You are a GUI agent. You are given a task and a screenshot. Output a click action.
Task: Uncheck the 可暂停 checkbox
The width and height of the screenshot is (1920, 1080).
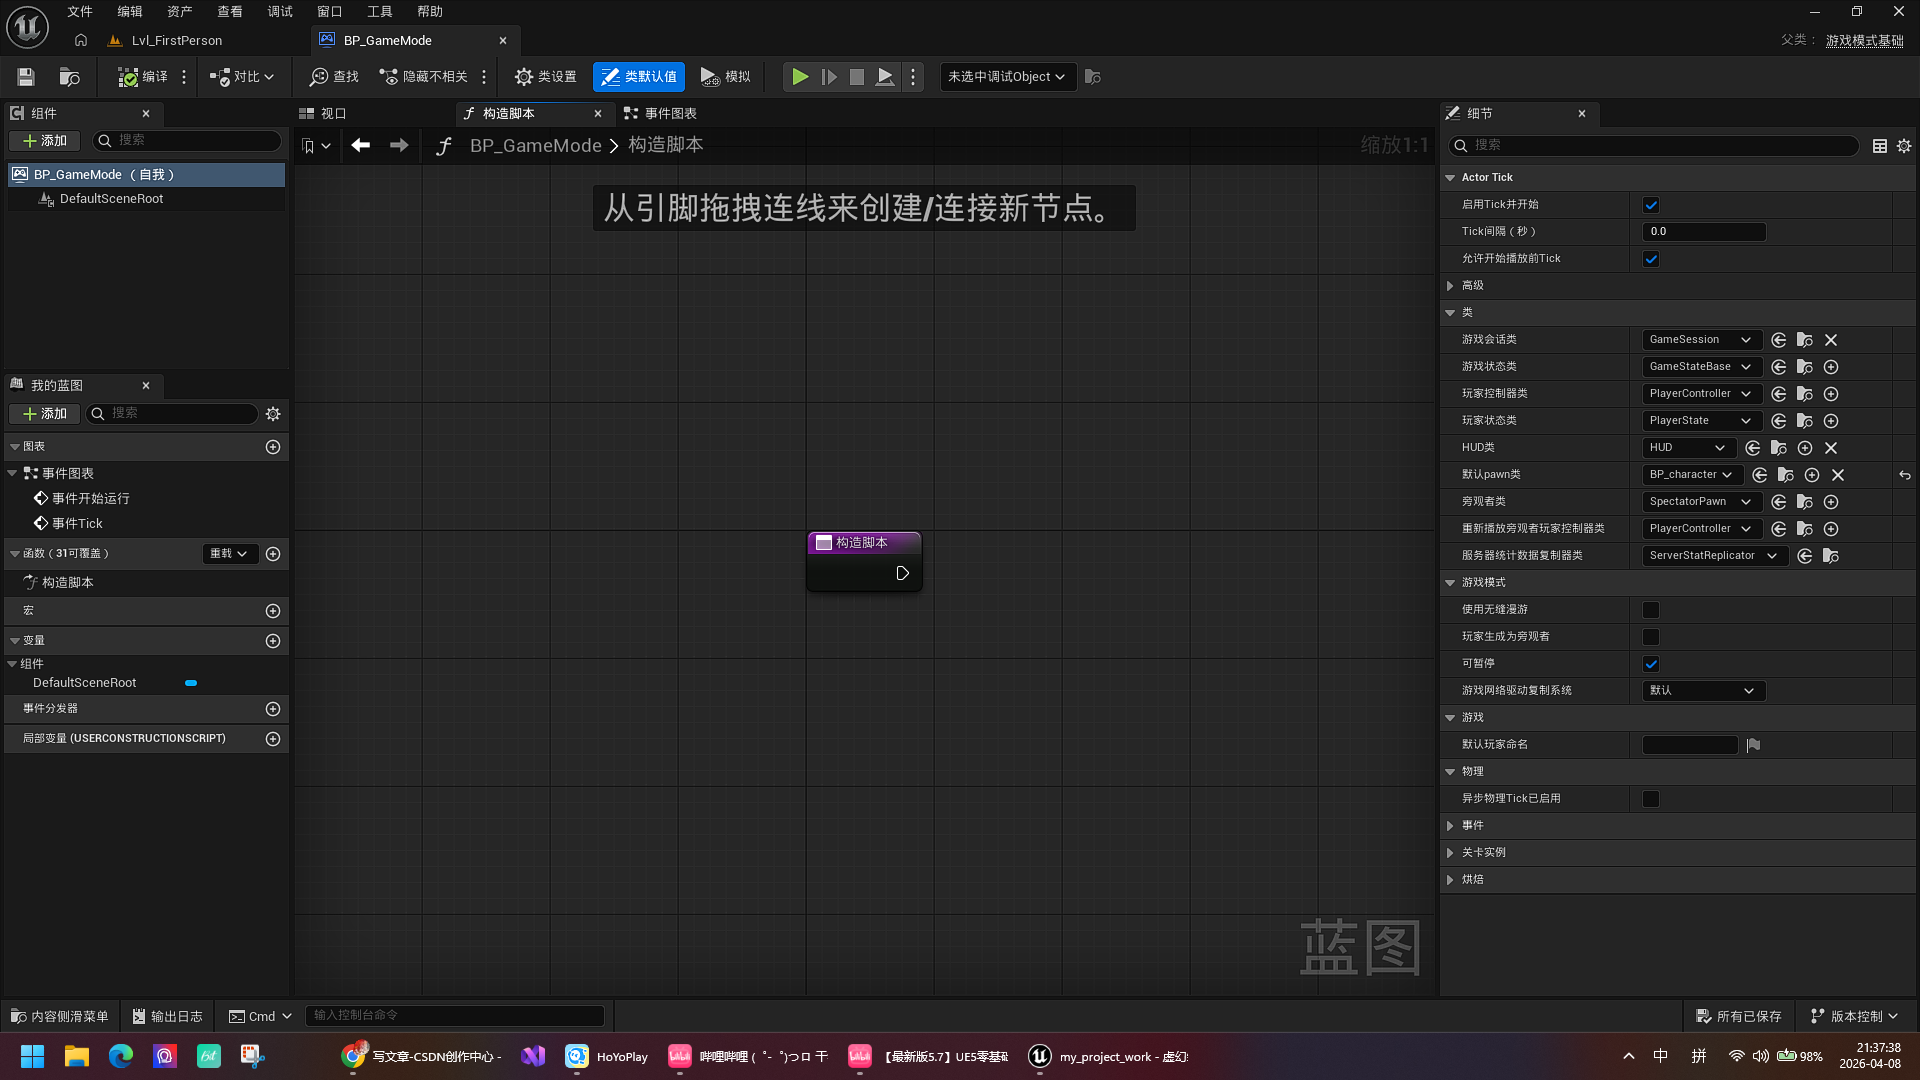1651,664
